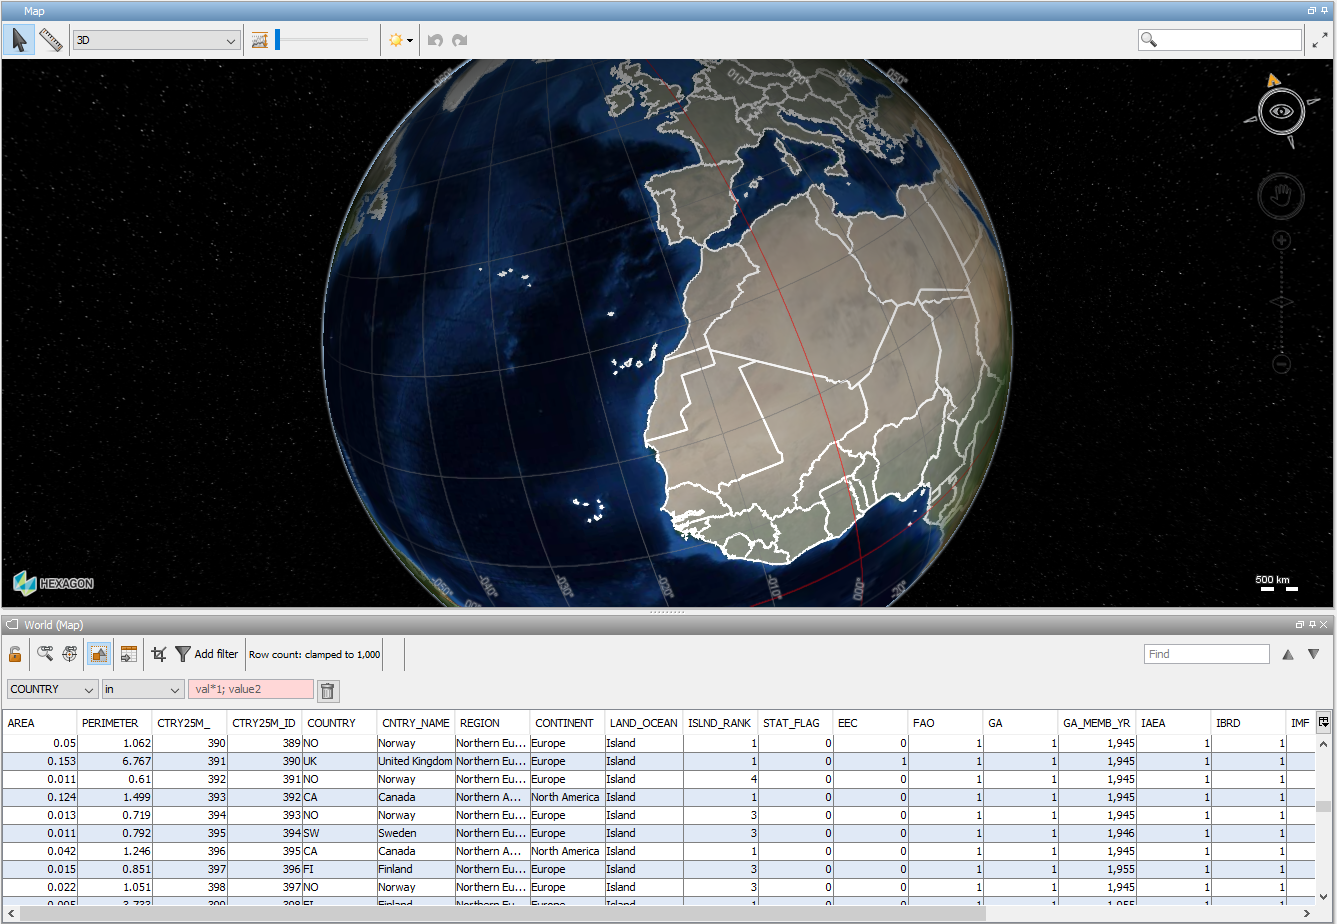
Task: Click the center on selection target icon
Action: pos(70,654)
